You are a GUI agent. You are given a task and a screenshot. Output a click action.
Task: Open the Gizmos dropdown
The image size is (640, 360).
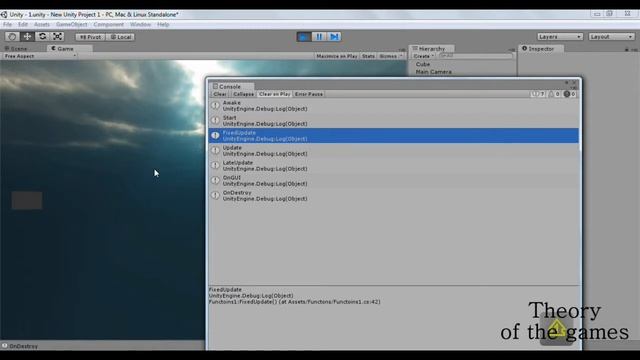coord(390,56)
